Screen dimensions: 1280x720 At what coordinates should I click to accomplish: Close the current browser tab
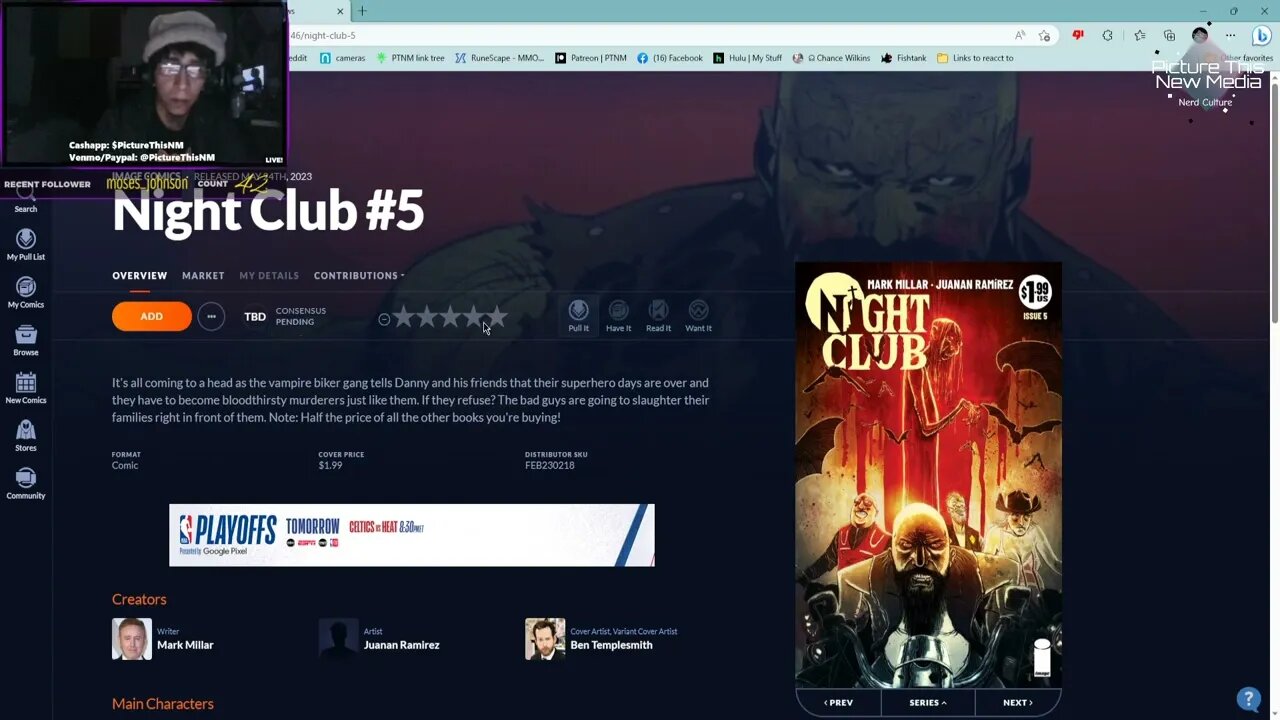coord(340,11)
